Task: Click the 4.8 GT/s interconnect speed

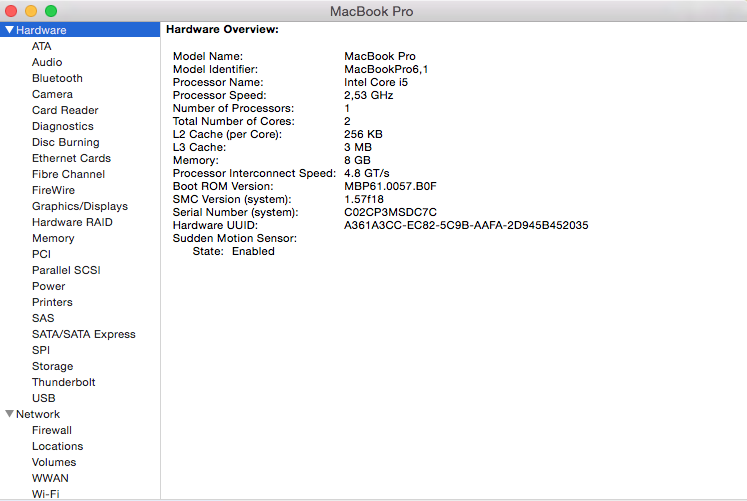Action: [x=367, y=173]
